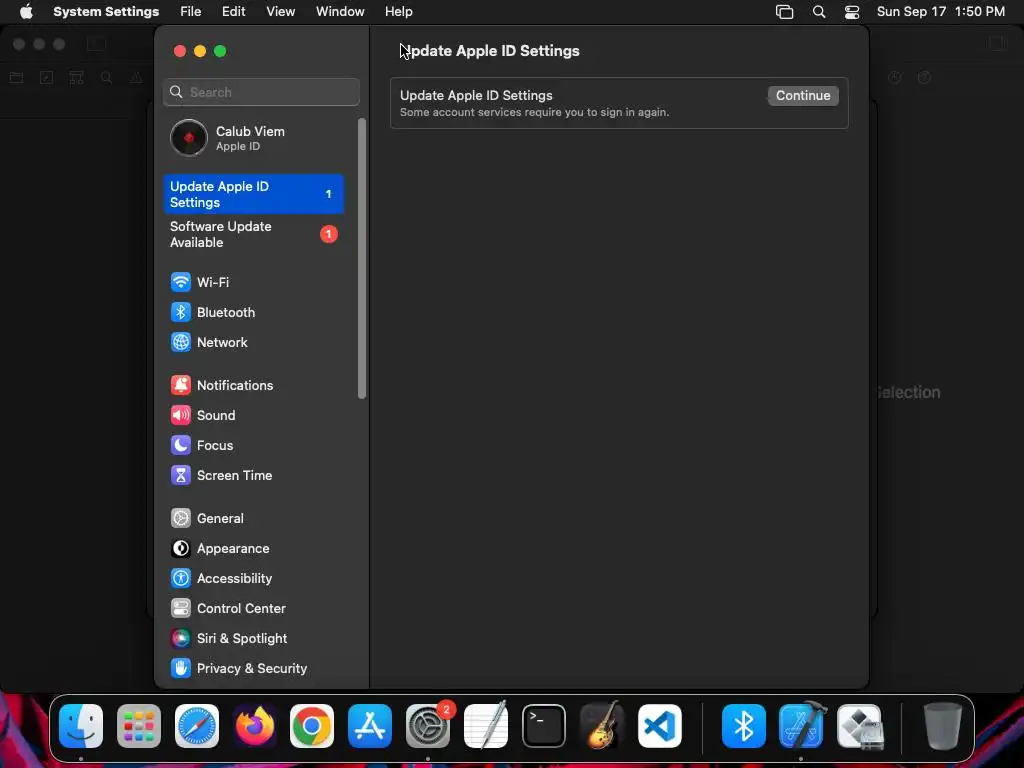Viewport: 1024px width, 768px height.
Task: Open TextEdit from the Dock
Action: (486, 726)
